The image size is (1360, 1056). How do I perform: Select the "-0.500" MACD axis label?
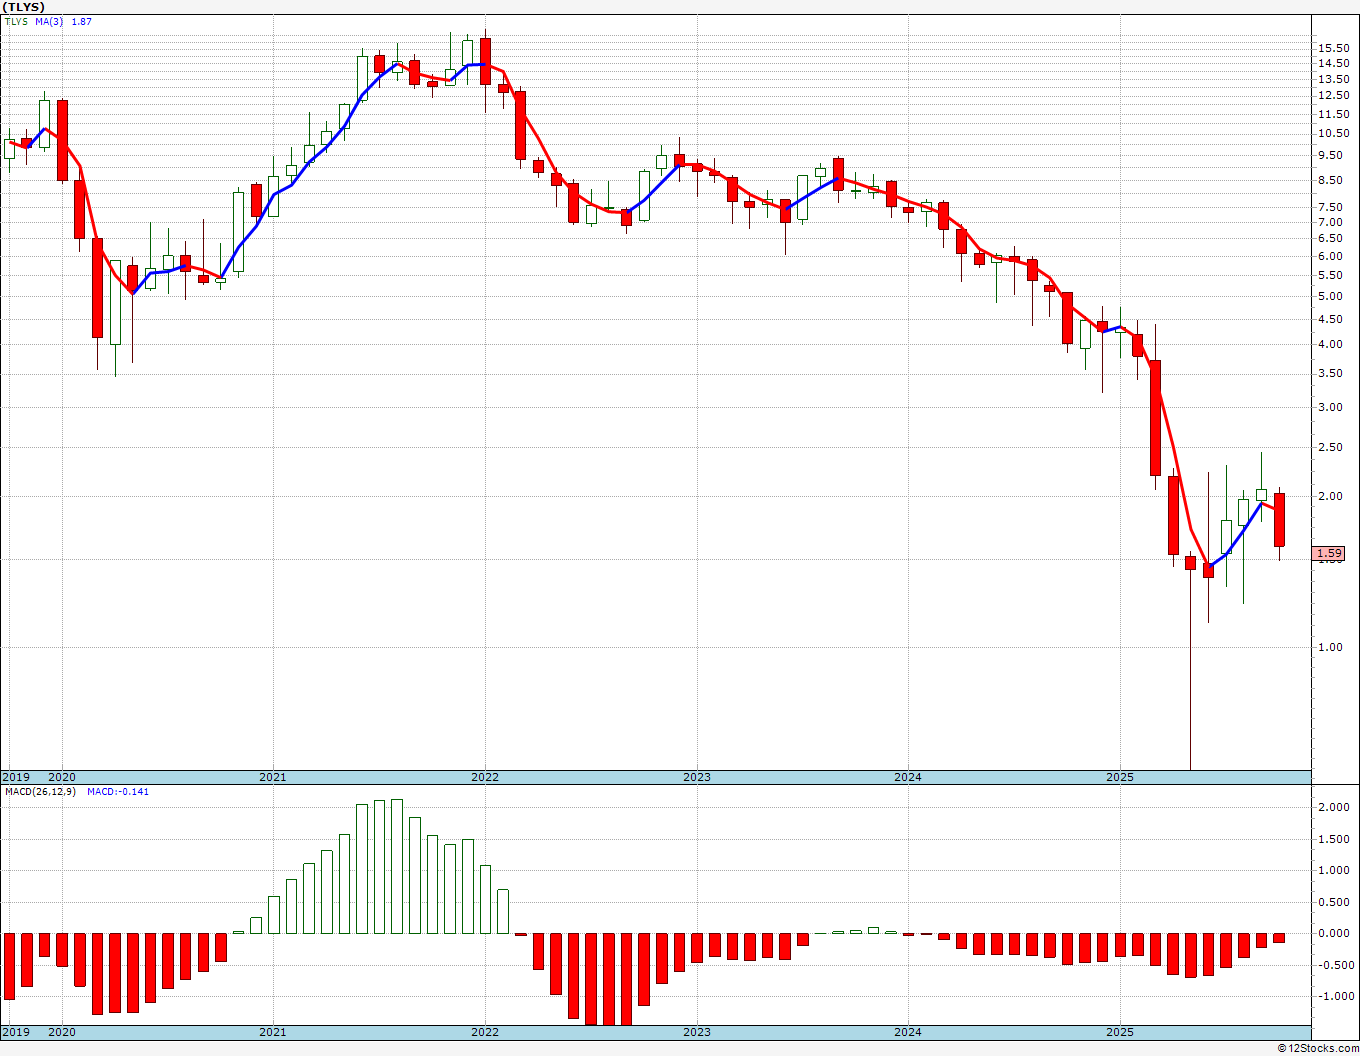[x=1334, y=966]
